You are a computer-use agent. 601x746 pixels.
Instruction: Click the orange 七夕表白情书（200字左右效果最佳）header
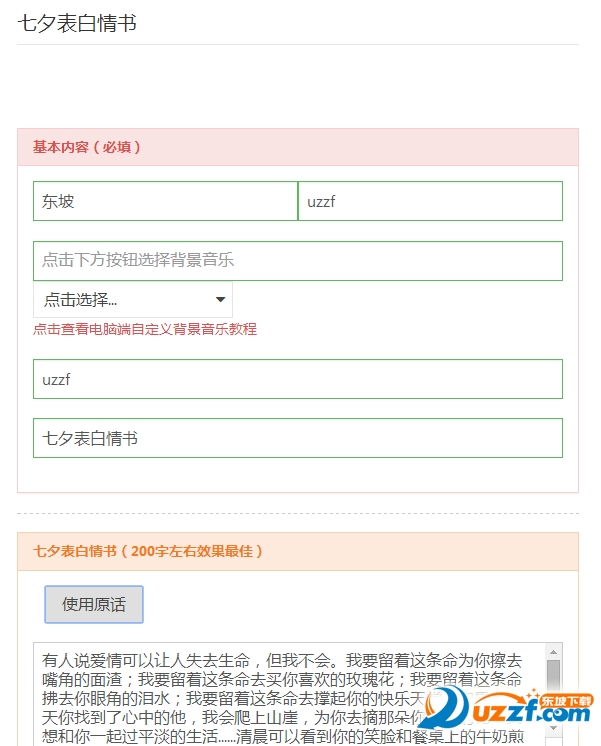pyautogui.click(x=148, y=551)
